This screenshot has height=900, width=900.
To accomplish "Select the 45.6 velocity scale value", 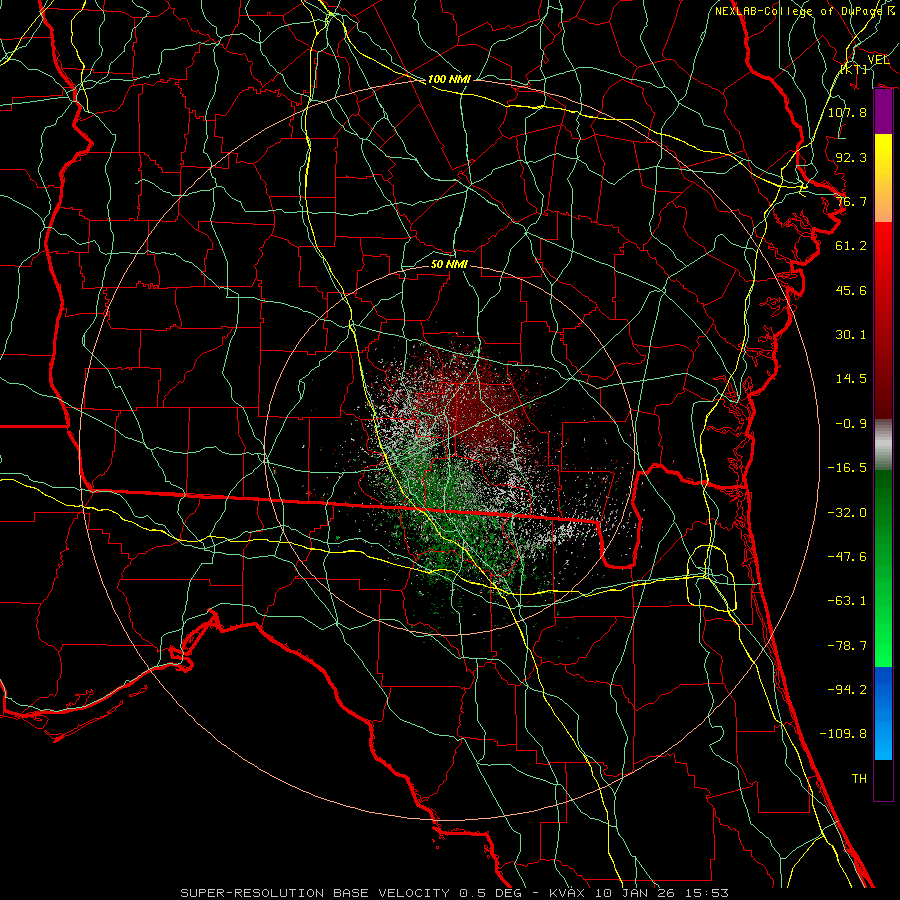I will [x=851, y=290].
